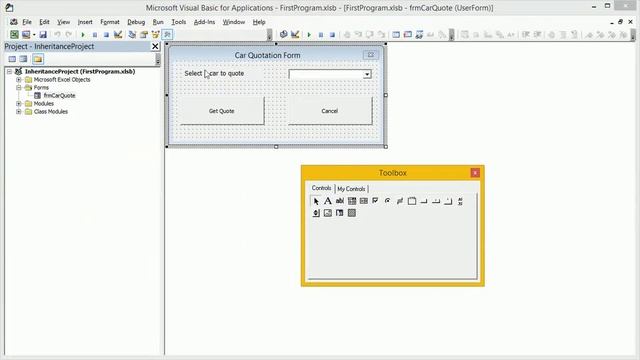Viewport: 640px width, 360px height.
Task: Open Locals Window icon in Debug toolbar
Action: point(396,35)
